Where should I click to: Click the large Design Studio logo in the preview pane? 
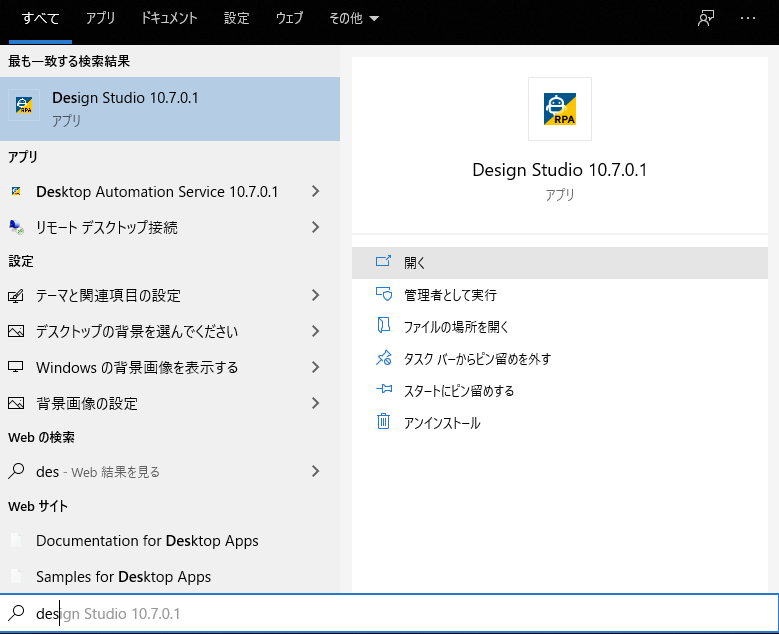(559, 109)
